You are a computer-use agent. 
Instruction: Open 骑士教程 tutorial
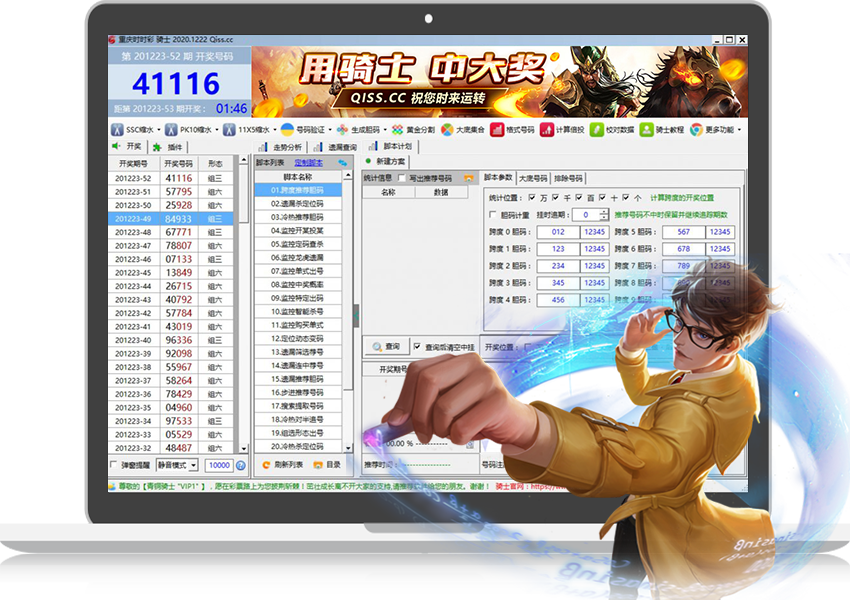661,130
